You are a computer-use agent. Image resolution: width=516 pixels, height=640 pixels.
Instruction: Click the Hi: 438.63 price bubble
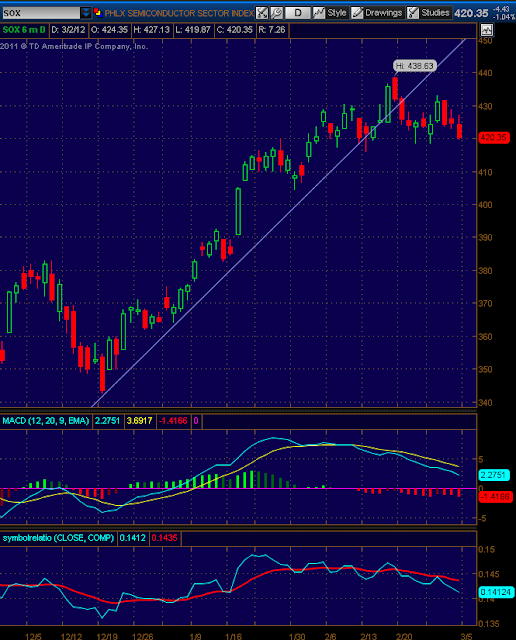415,66
